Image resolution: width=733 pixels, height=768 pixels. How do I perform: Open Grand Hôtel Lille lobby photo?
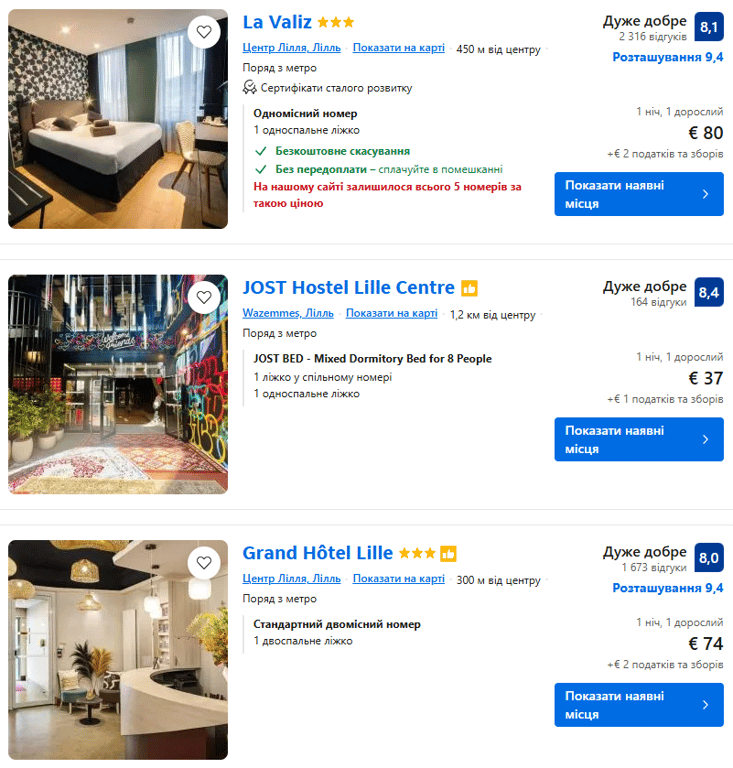118,650
